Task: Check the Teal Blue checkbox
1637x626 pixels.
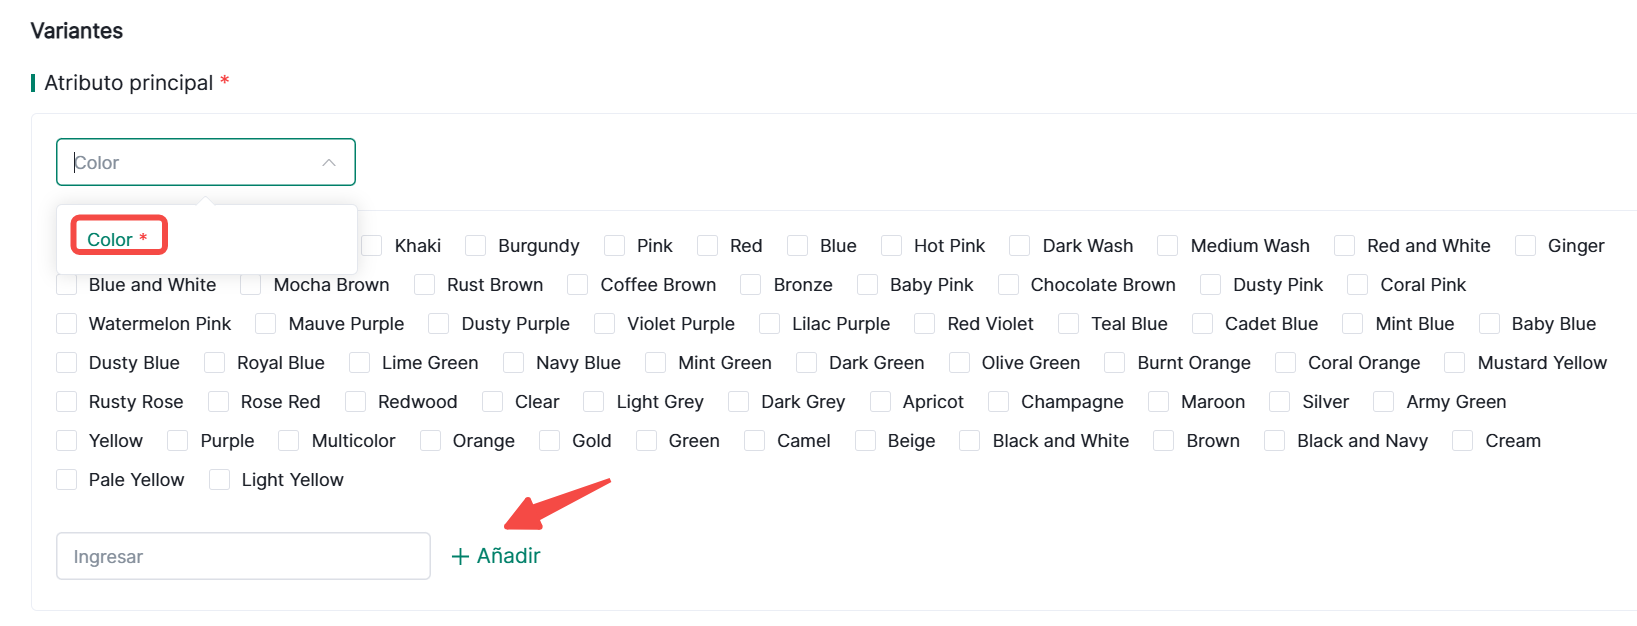Action: pos(1069,324)
